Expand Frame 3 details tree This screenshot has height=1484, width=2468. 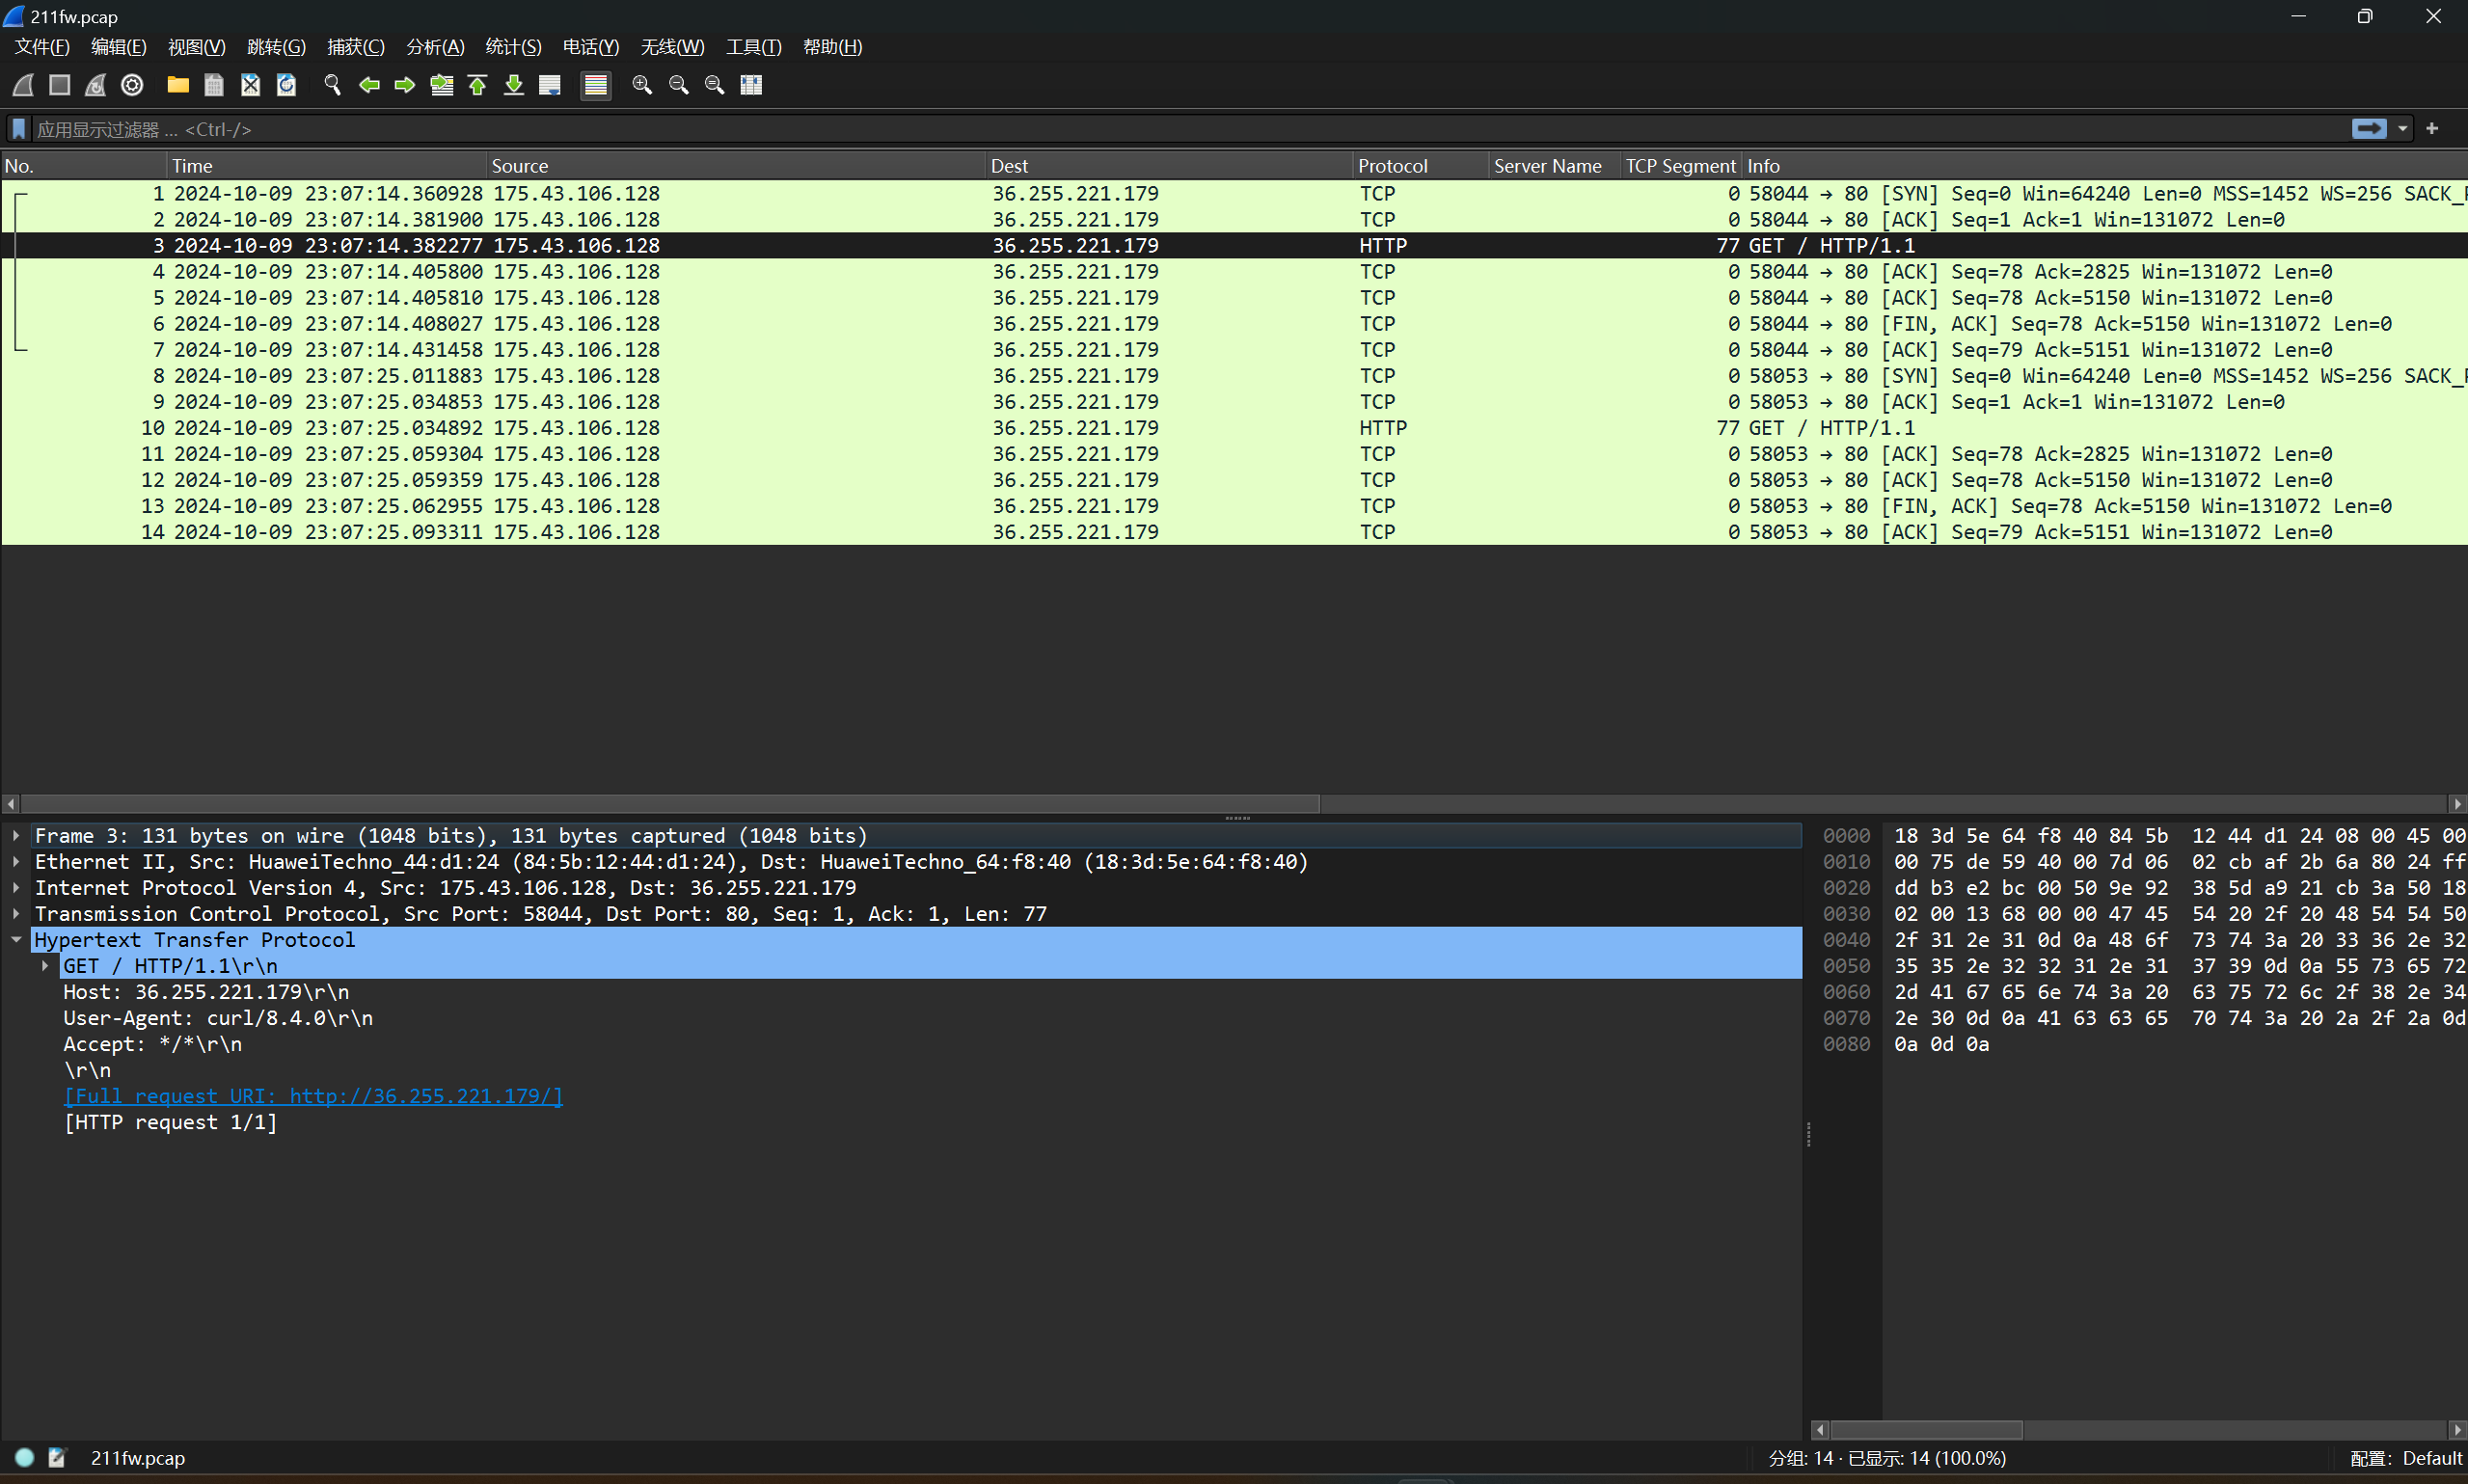click(16, 835)
